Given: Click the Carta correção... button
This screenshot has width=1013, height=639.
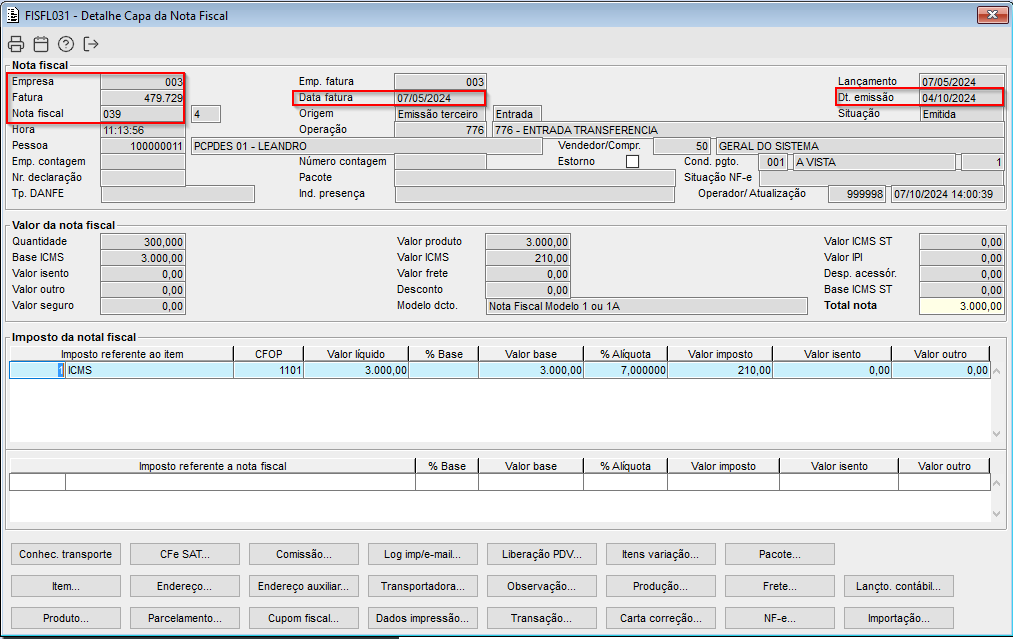Looking at the screenshot, I should click(x=660, y=618).
